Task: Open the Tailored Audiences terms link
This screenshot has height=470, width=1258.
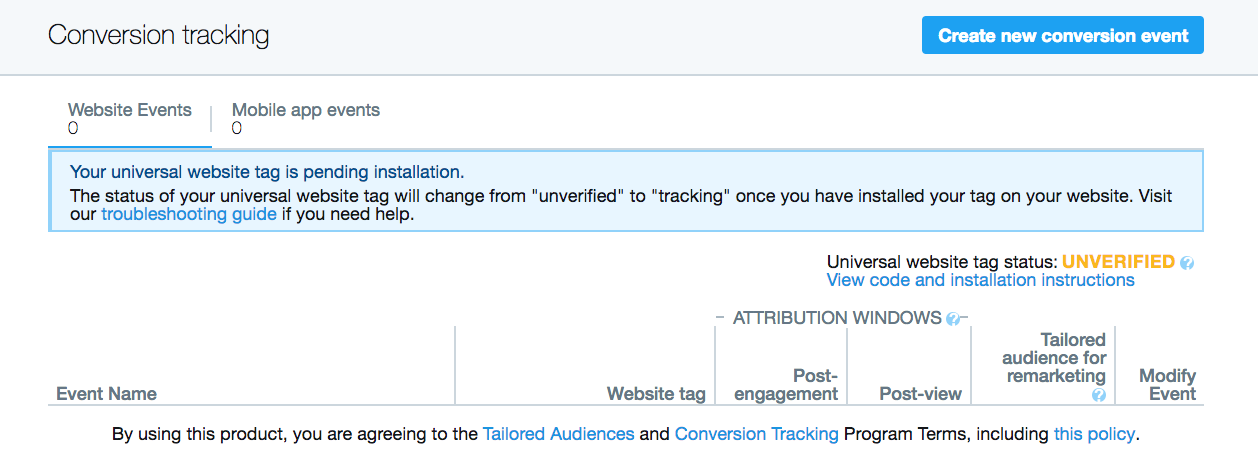Action: click(x=558, y=434)
